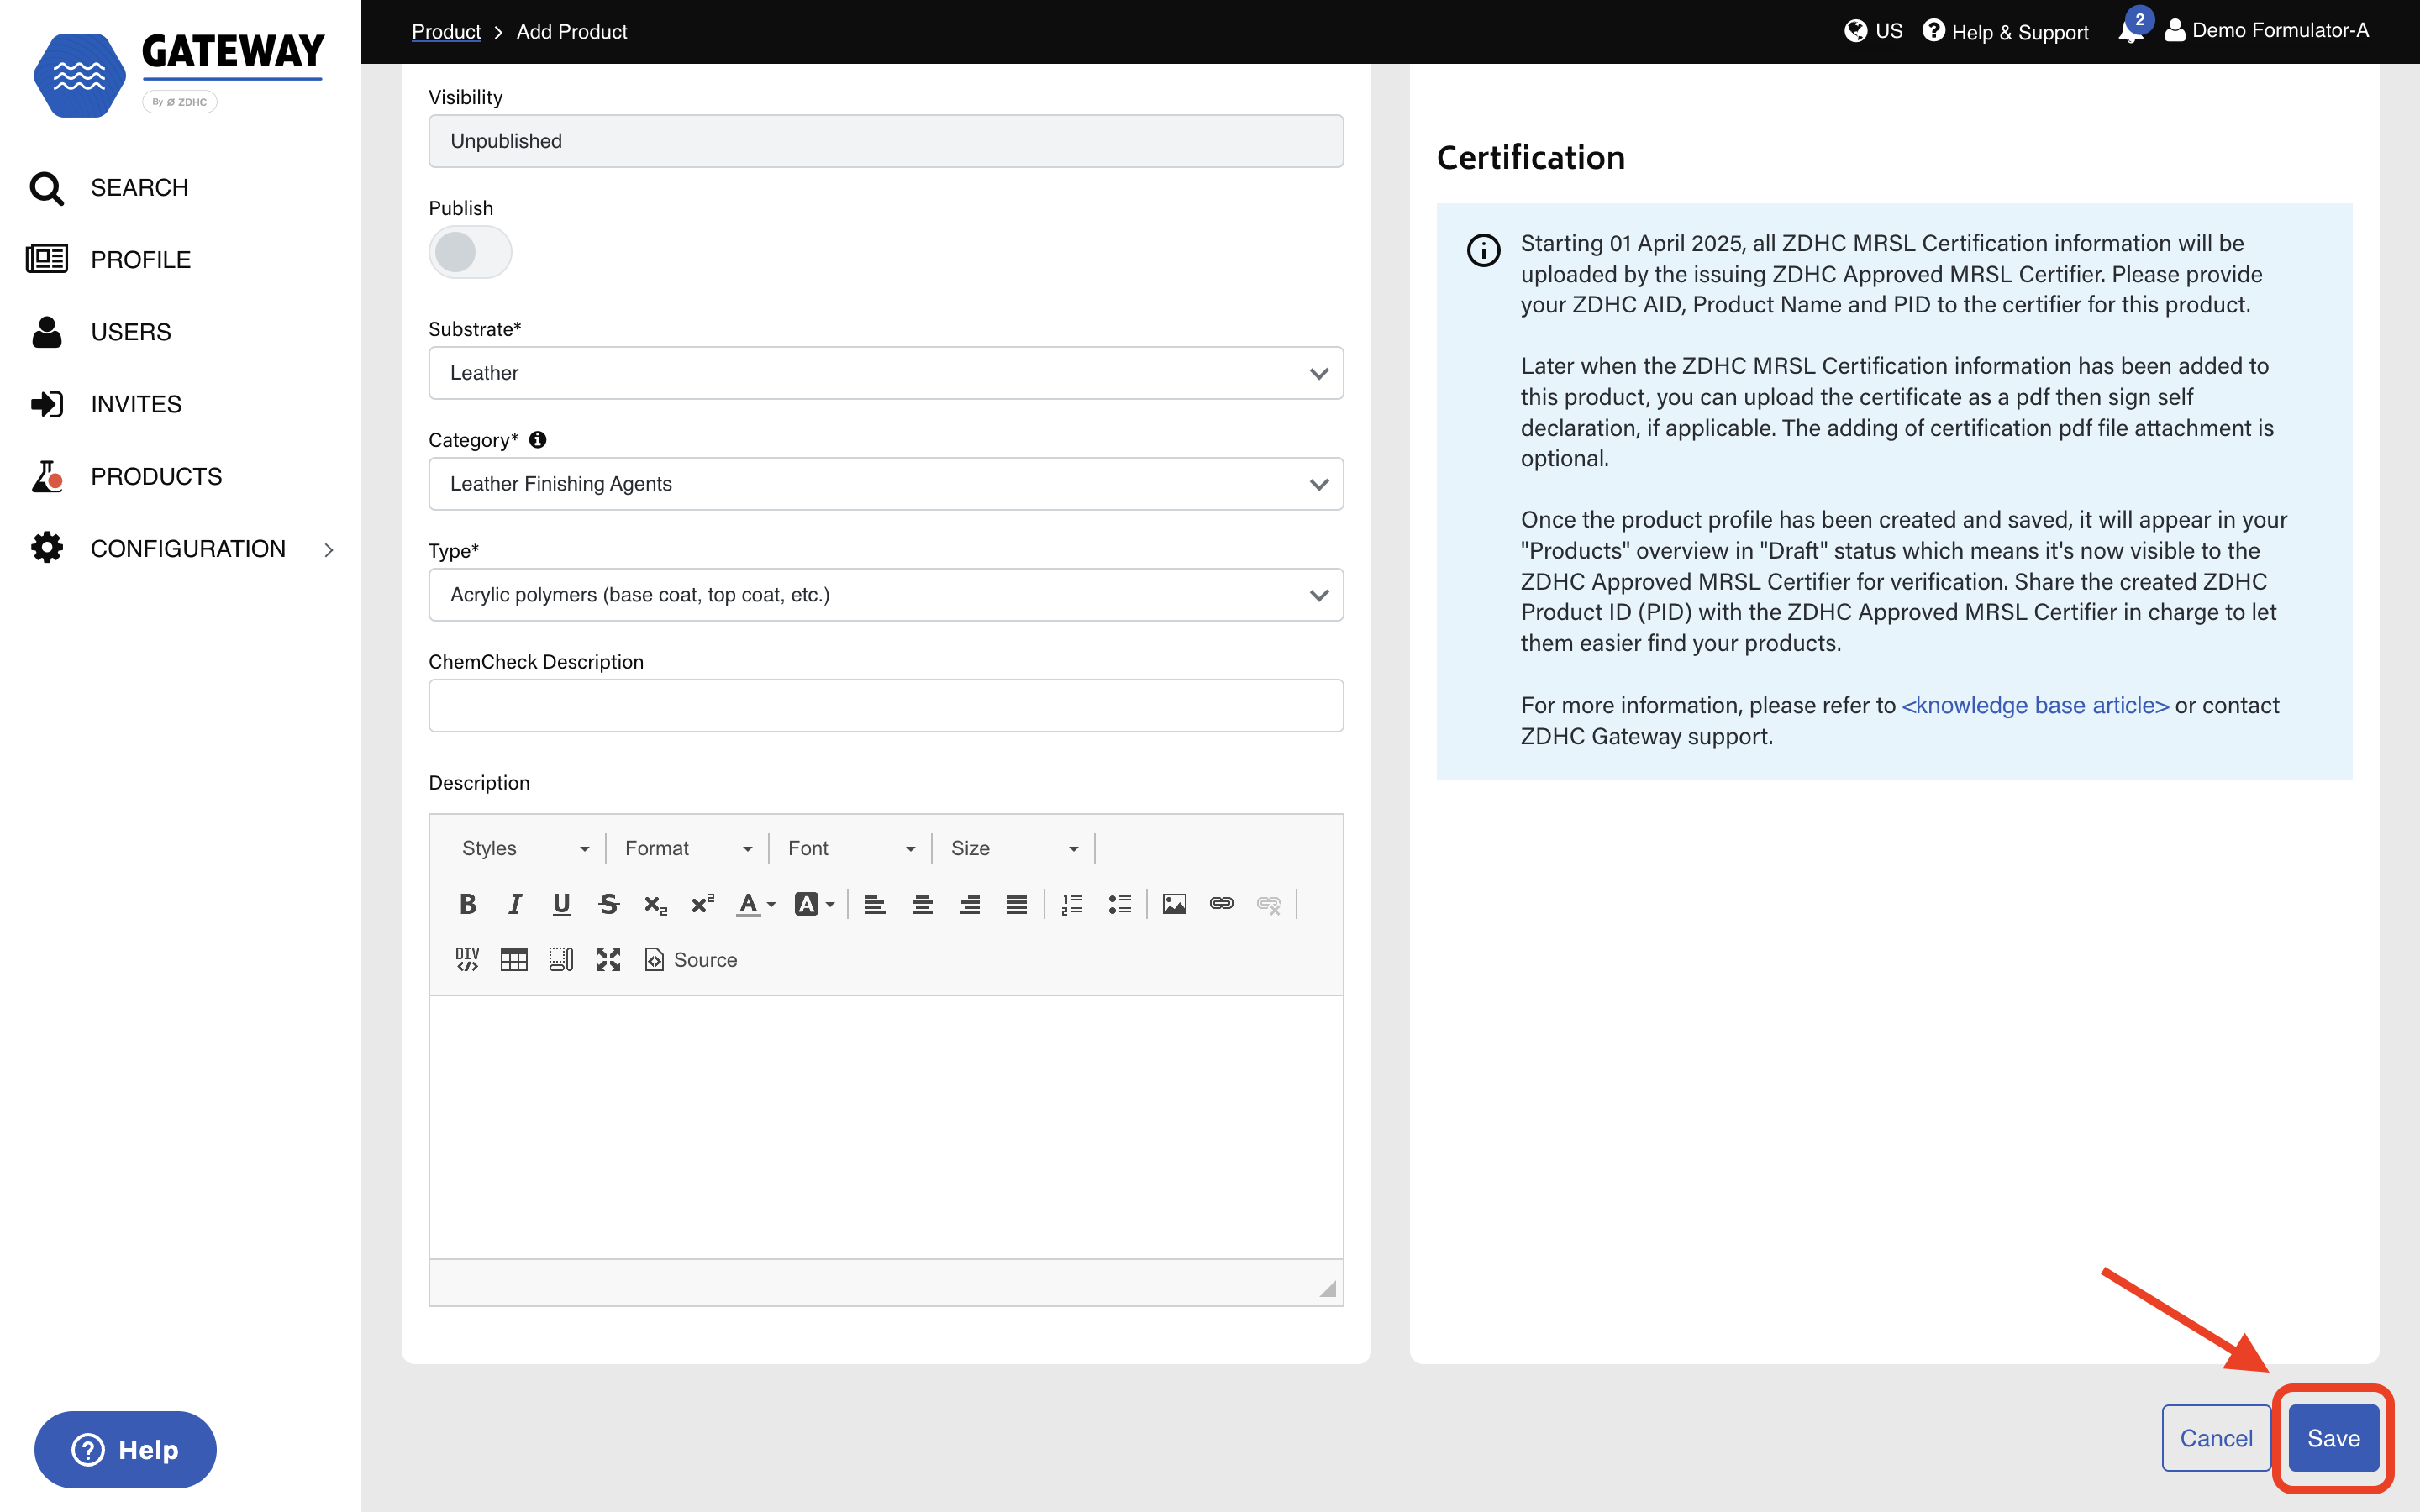
Task: Insert a numbered list
Action: click(x=1072, y=904)
